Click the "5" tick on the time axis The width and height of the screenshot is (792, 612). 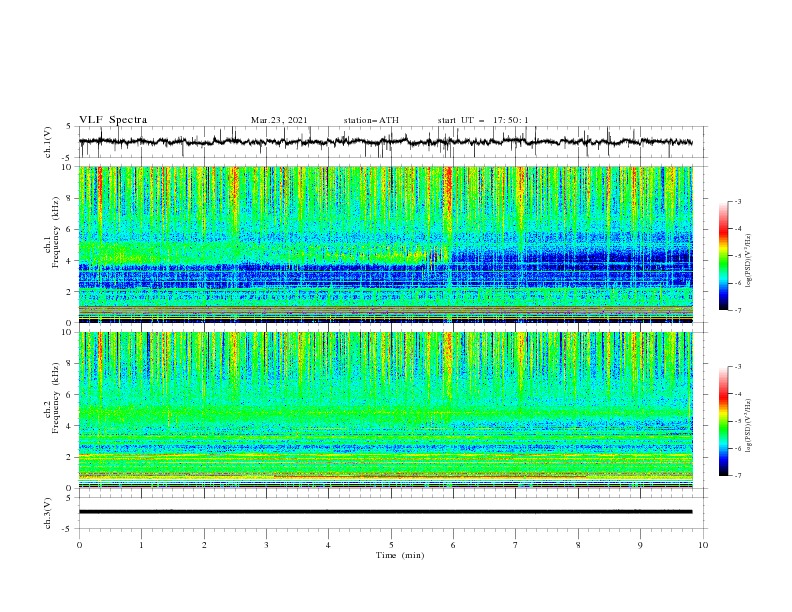tap(391, 545)
